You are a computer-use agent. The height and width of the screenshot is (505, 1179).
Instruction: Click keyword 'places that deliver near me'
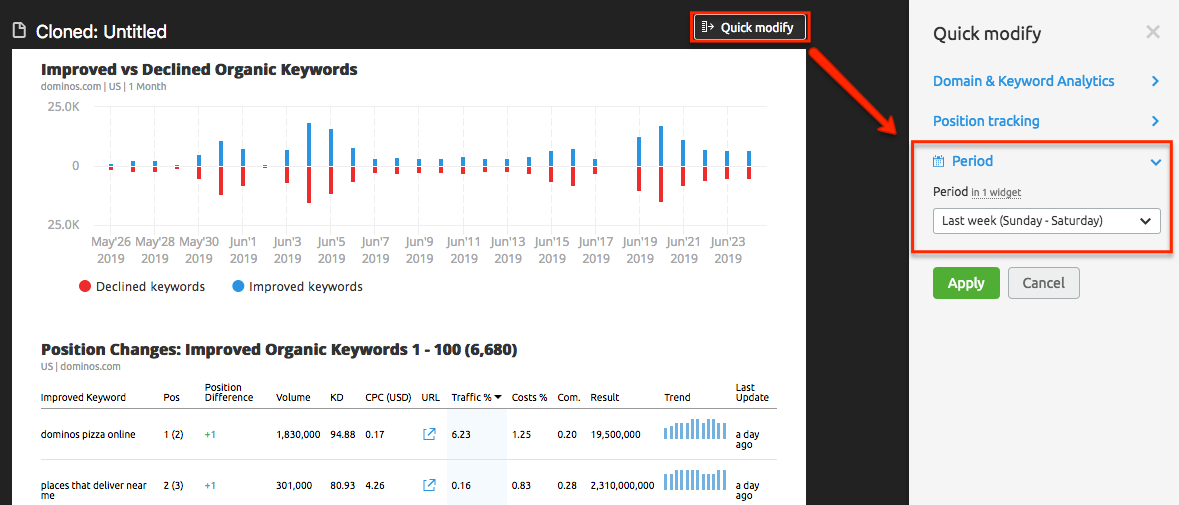(x=94, y=491)
